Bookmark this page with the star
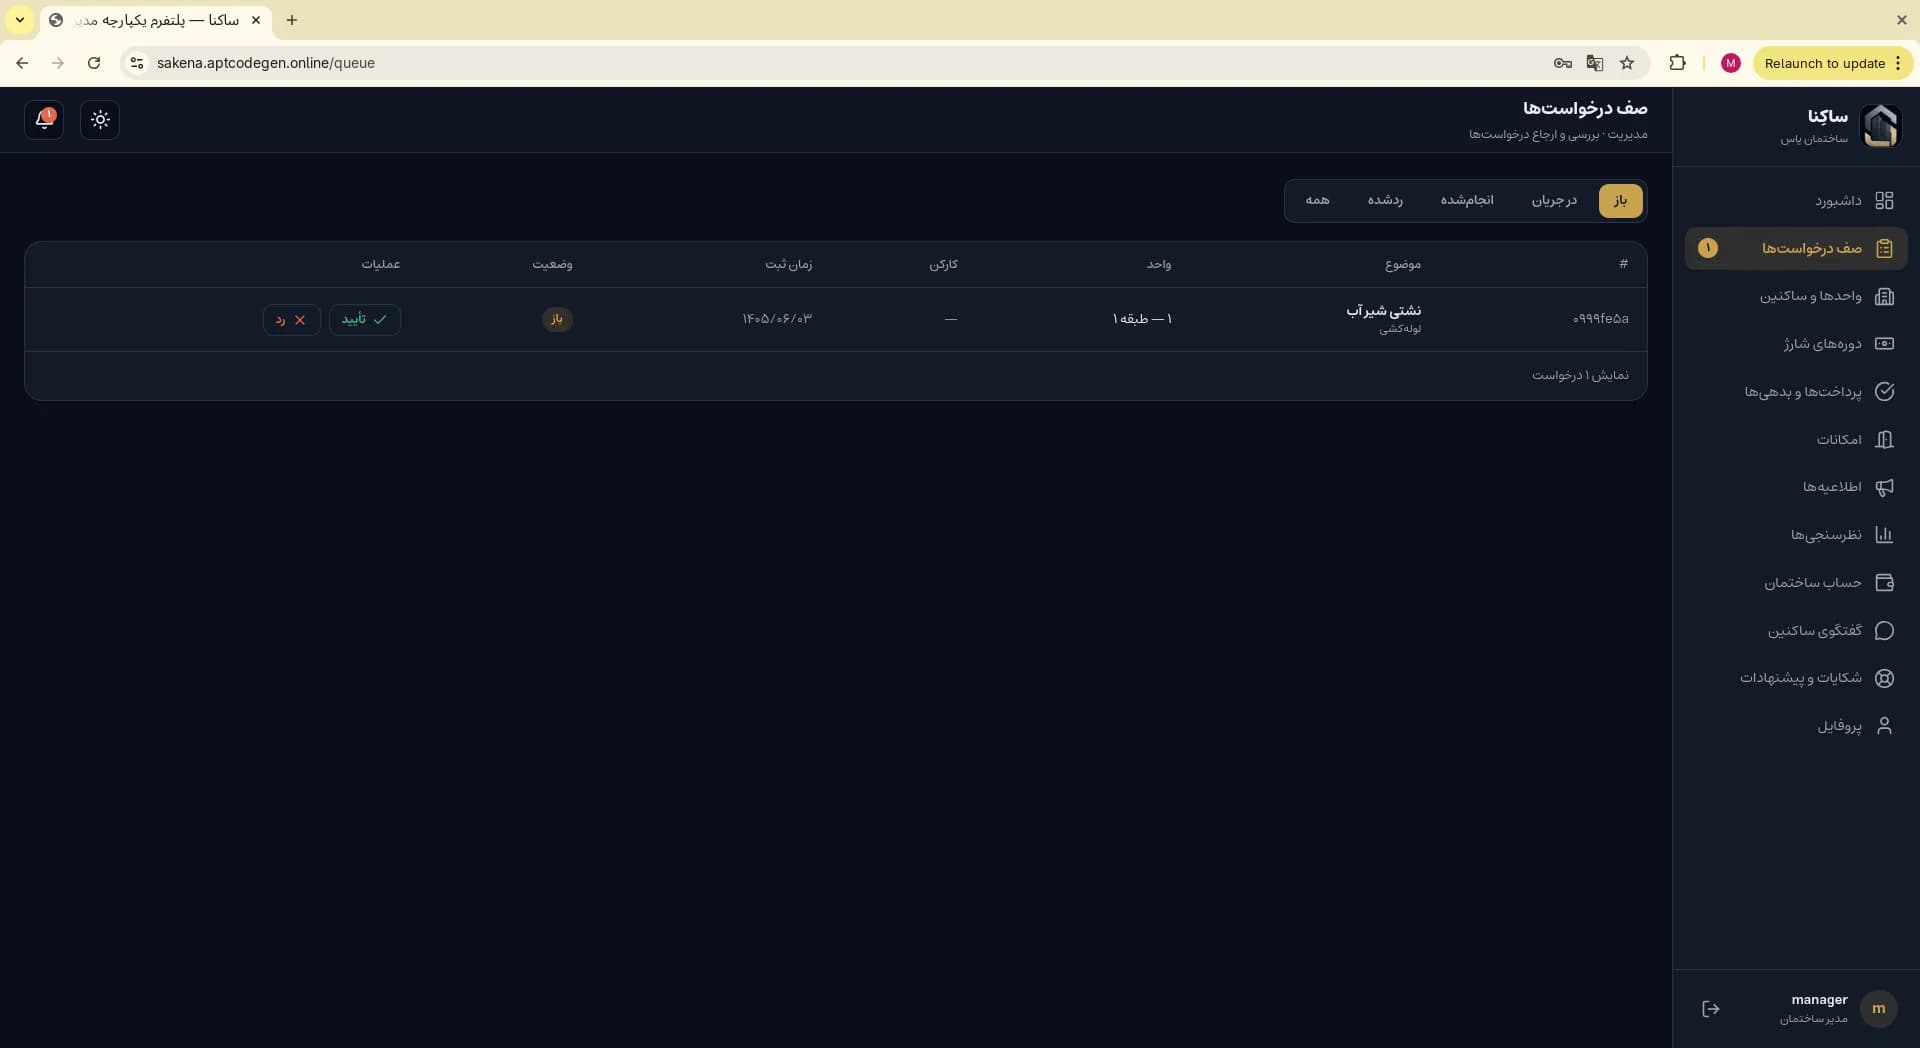 pyautogui.click(x=1627, y=63)
